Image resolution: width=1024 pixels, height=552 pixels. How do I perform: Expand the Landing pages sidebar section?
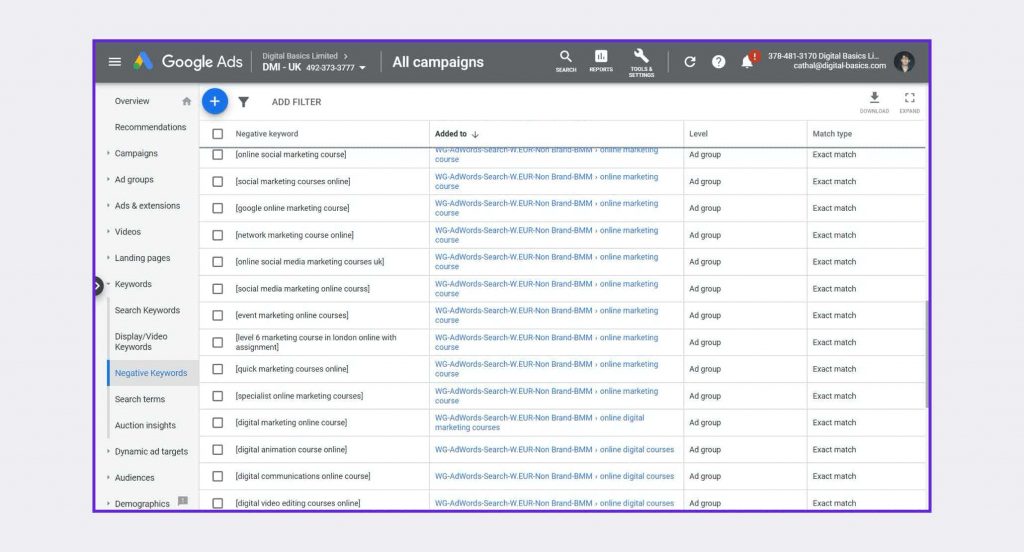click(108, 257)
